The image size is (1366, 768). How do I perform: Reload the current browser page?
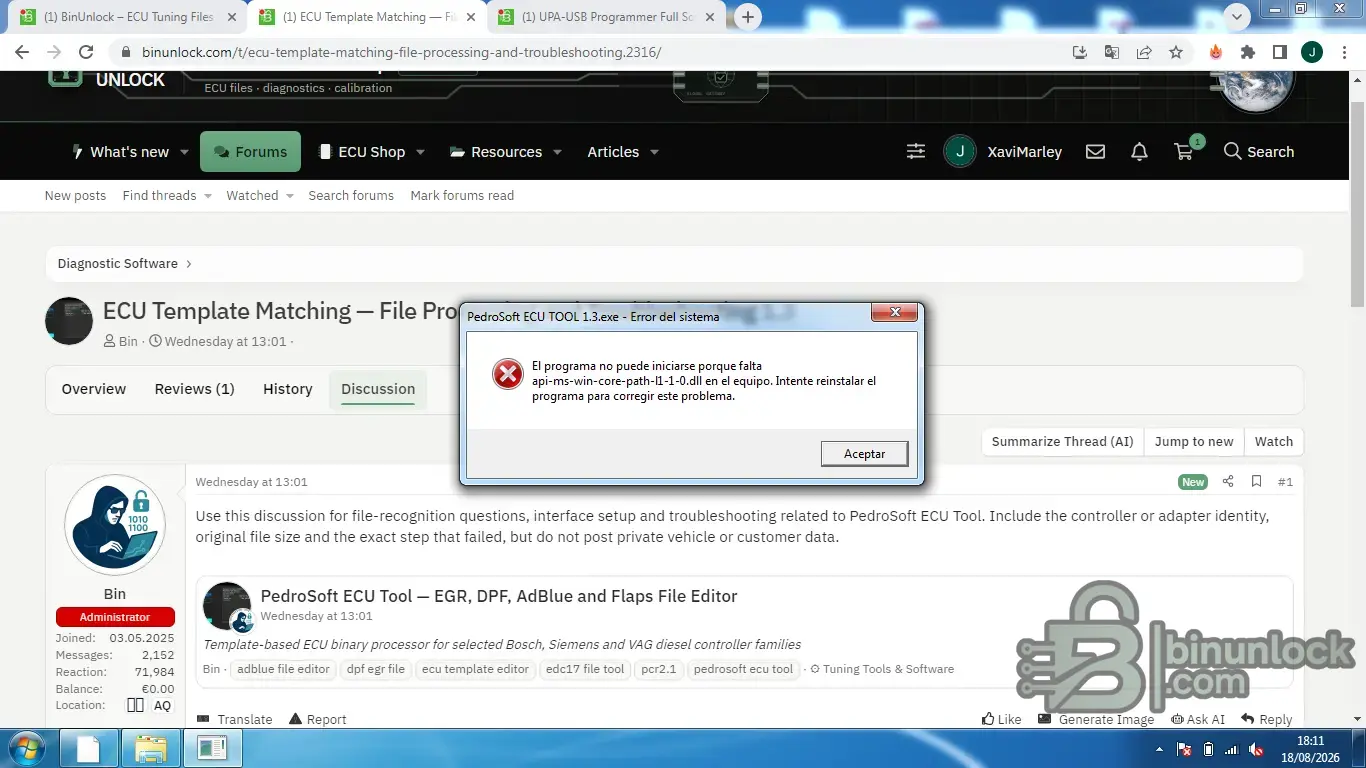(86, 52)
